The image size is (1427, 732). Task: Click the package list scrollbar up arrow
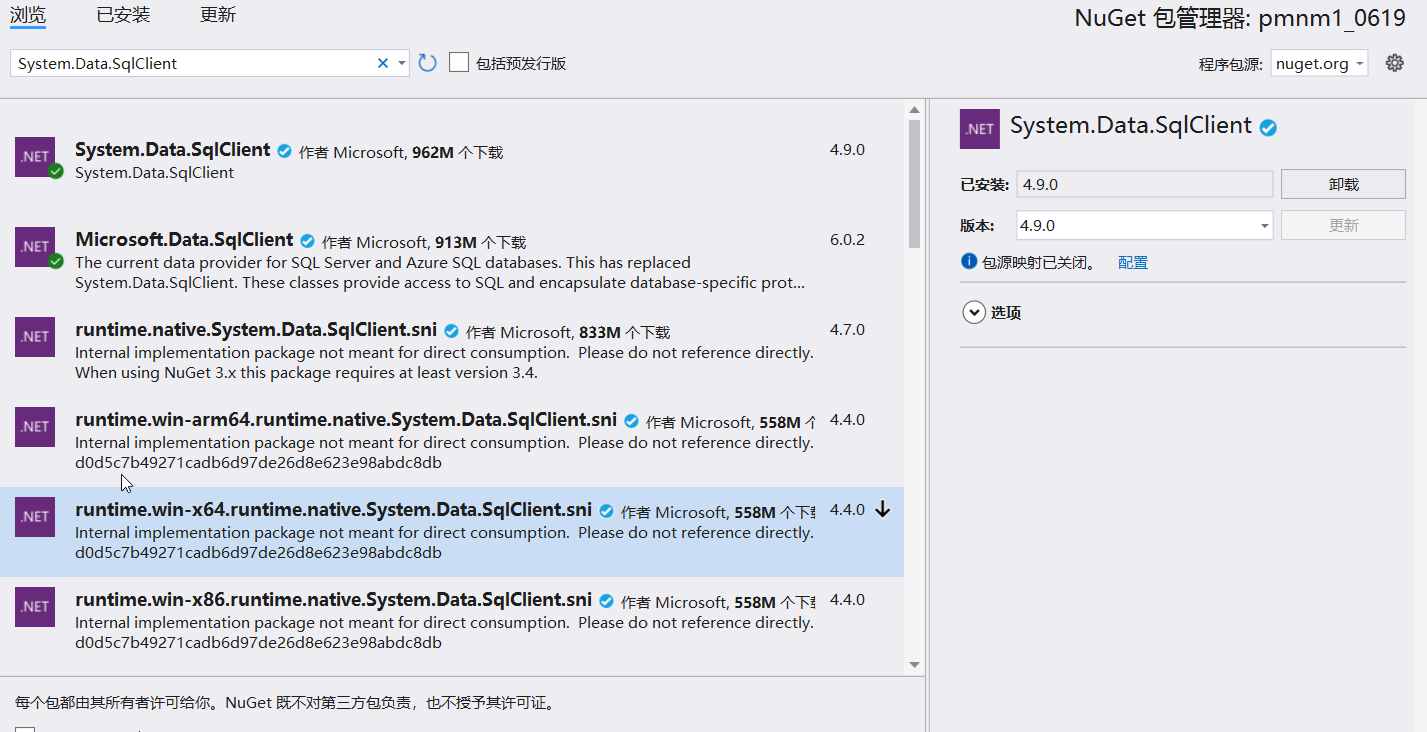click(914, 108)
